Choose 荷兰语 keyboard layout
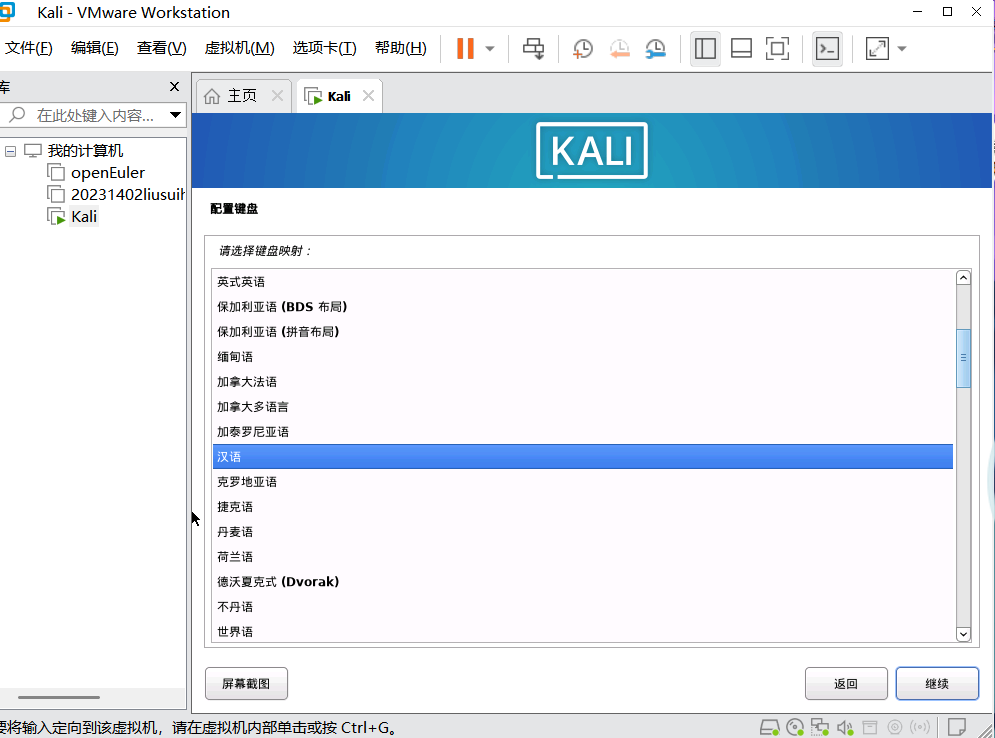Viewport: 995px width, 738px height. (583, 557)
